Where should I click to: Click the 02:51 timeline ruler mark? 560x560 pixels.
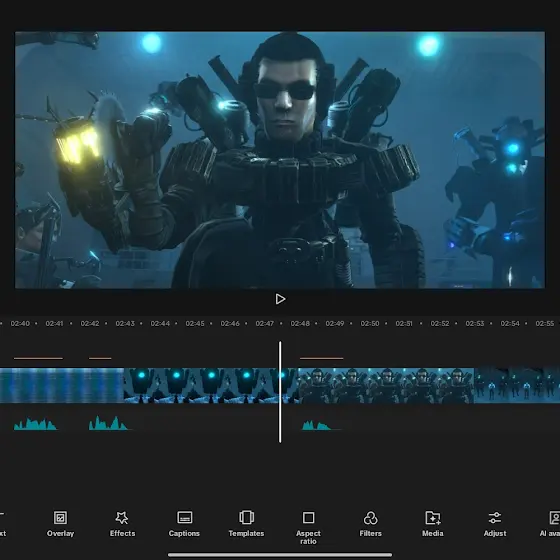(x=404, y=324)
